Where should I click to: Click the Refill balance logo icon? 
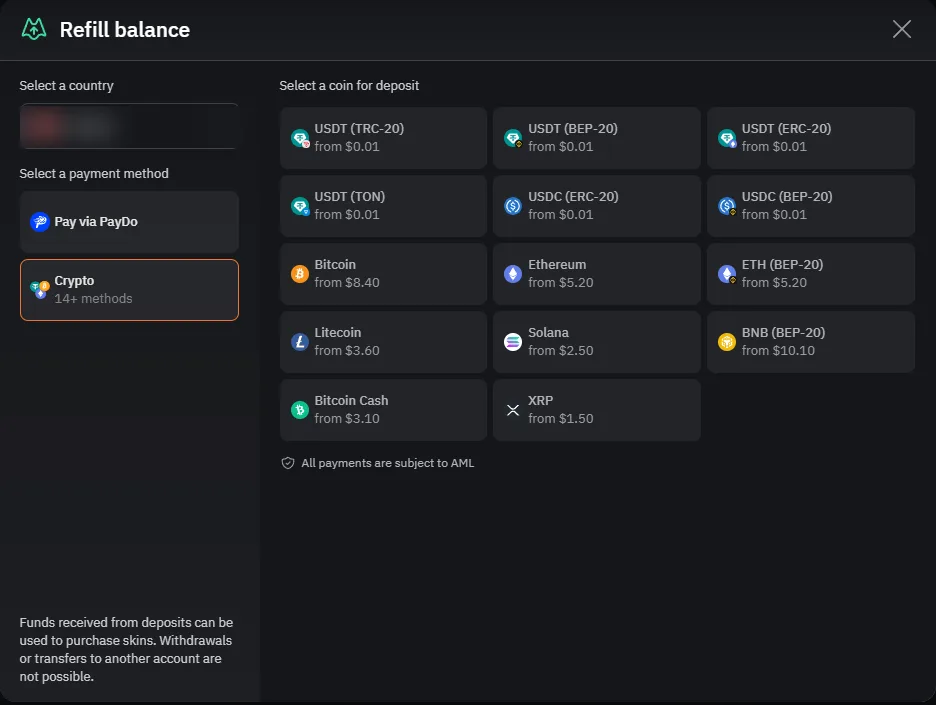pos(34,29)
